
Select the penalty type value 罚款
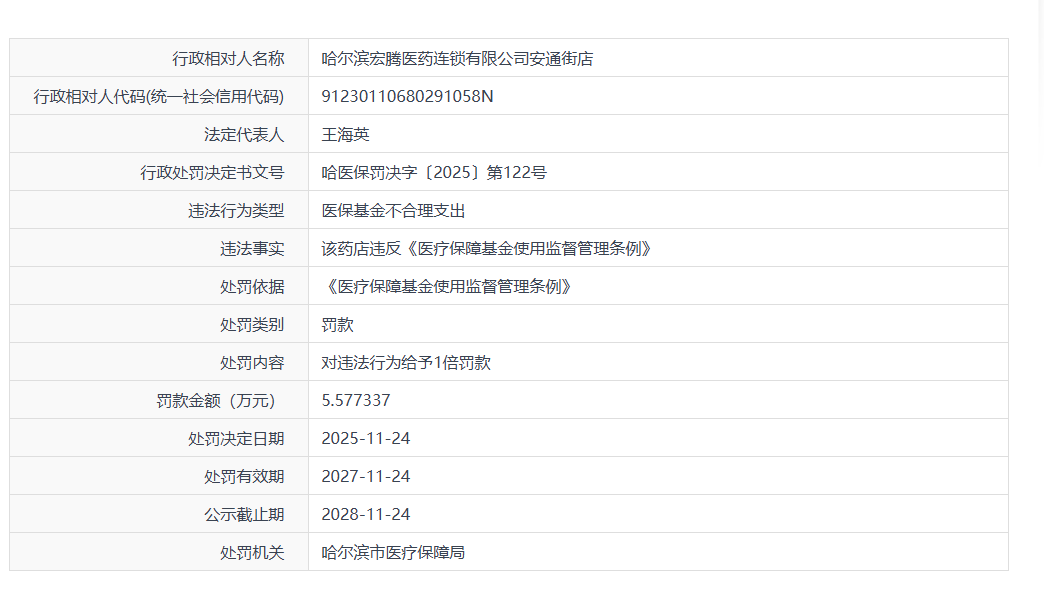tap(337, 325)
